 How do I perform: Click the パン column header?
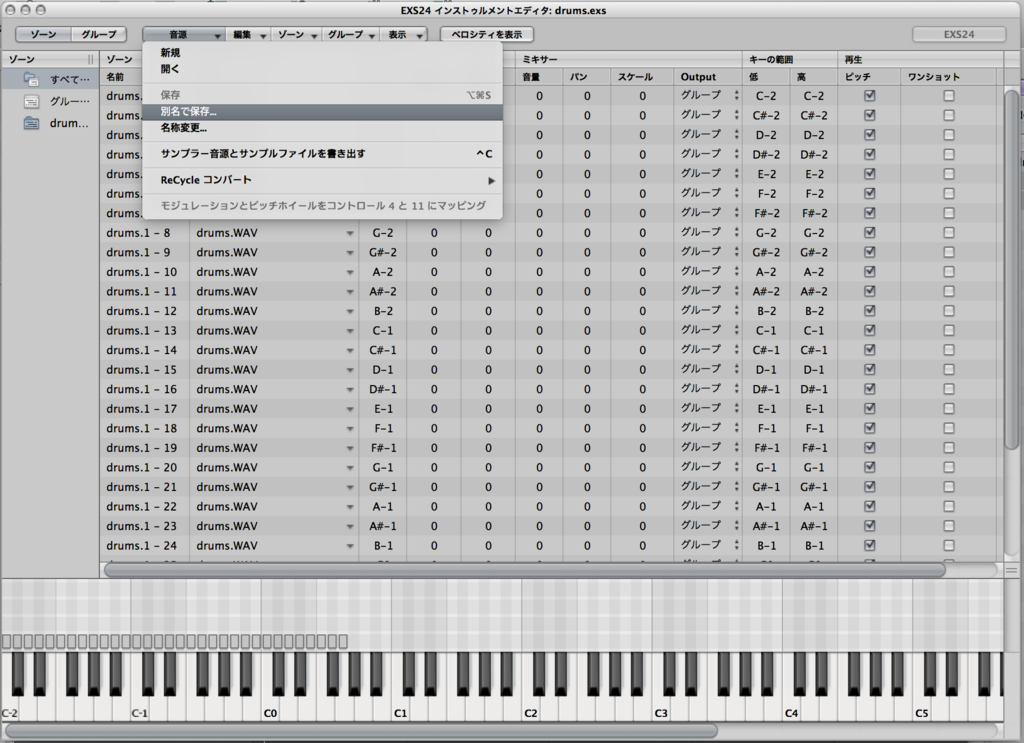point(587,77)
